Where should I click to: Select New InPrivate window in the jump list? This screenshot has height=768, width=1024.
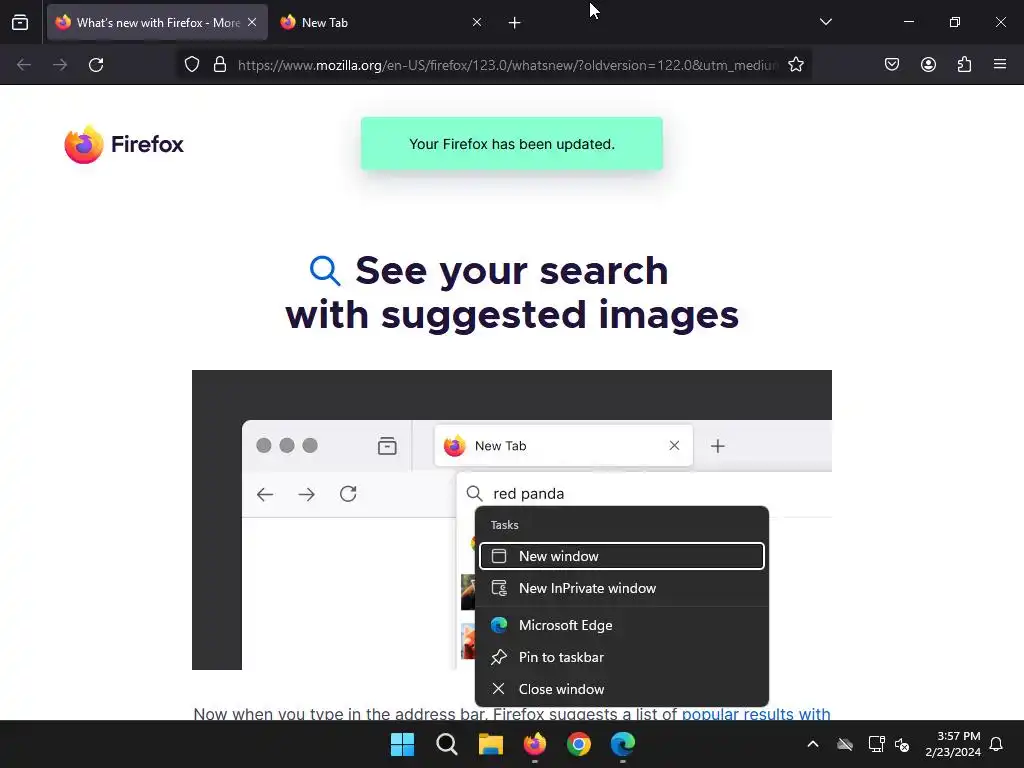pos(622,588)
